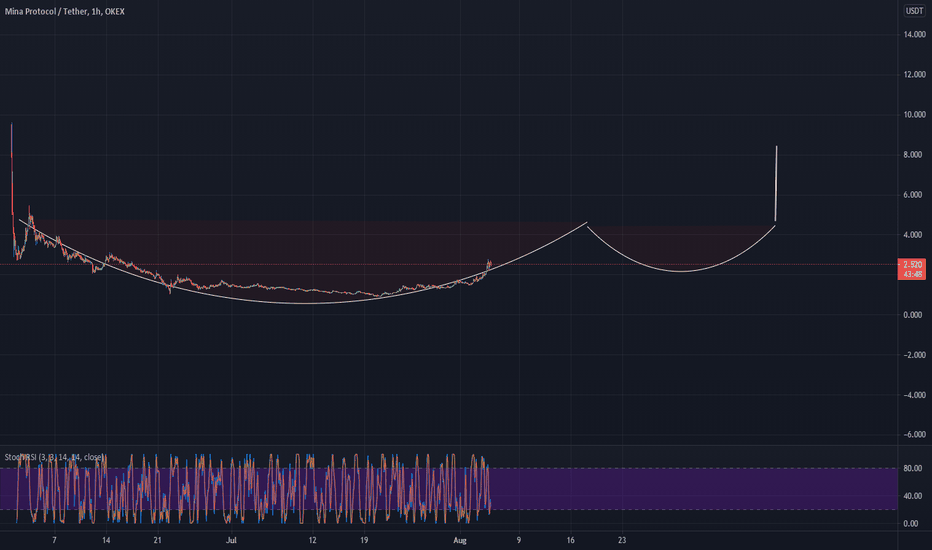
Task: Click the Jul date label
Action: [231, 540]
